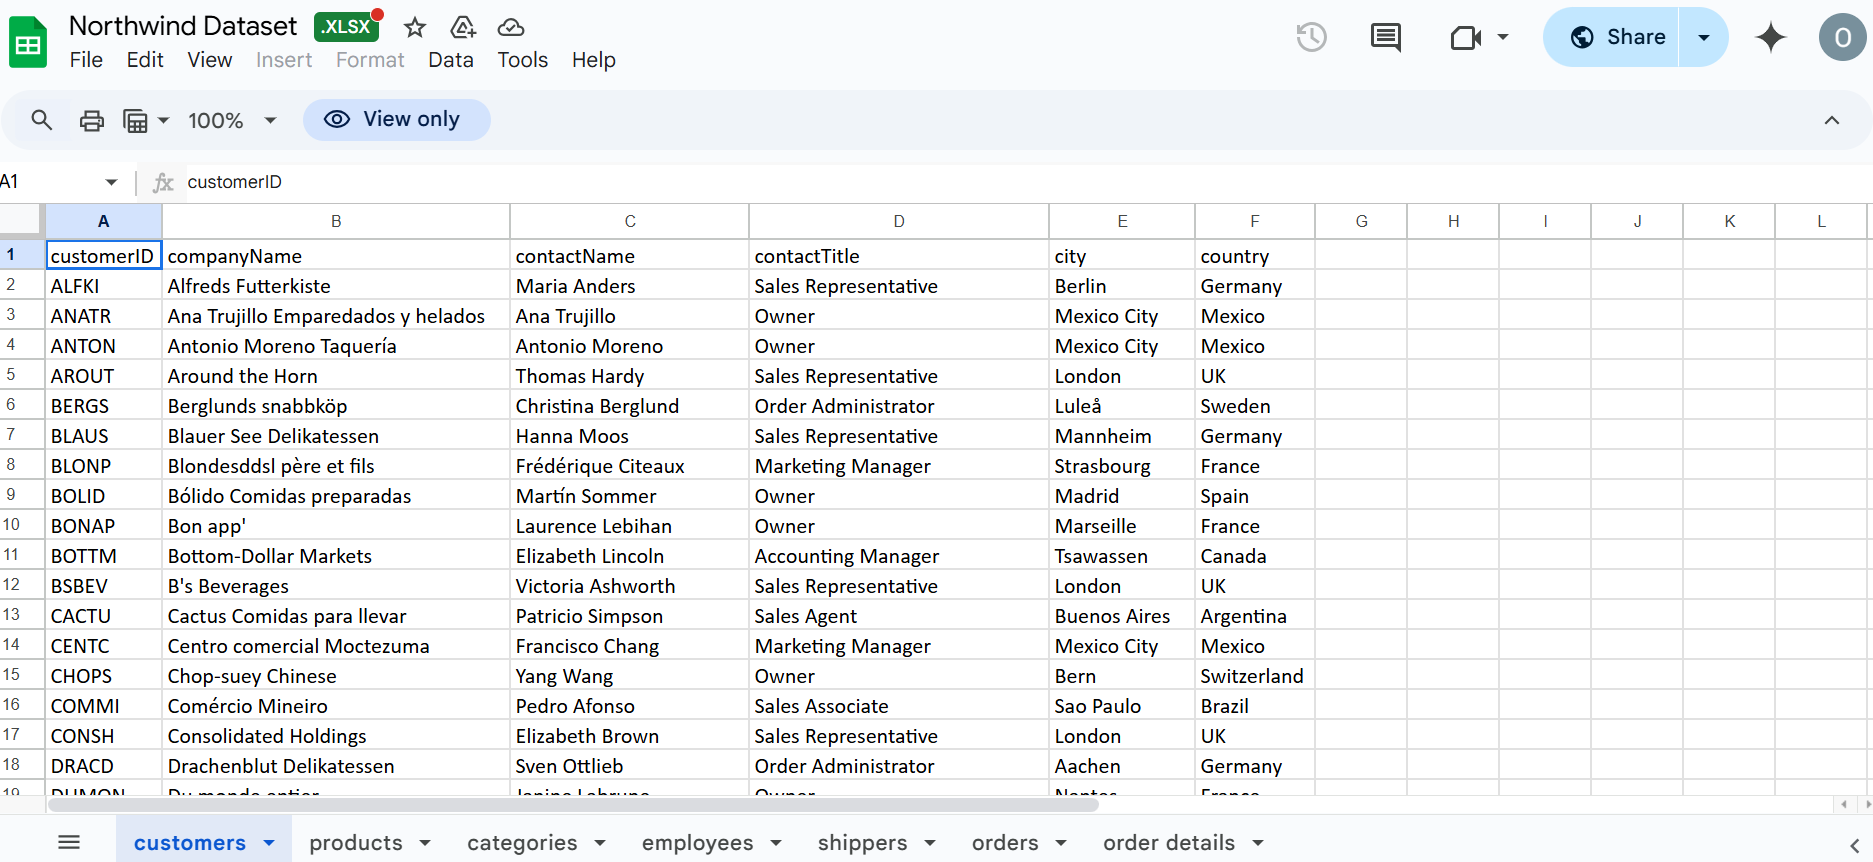Screen dimensions: 1873x862
Task: Open the File menu
Action: click(86, 60)
